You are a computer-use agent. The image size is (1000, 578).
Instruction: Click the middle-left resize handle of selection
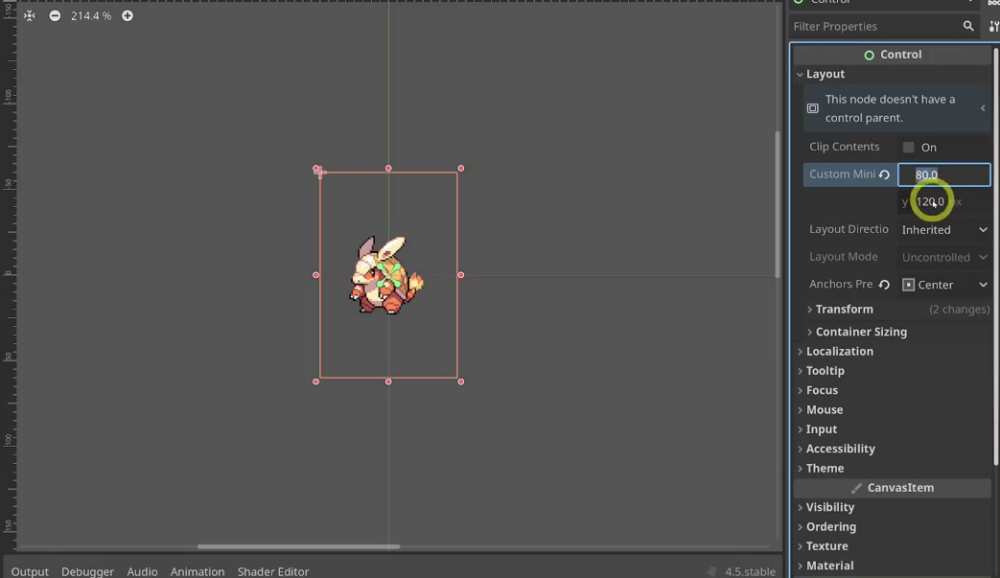point(316,275)
